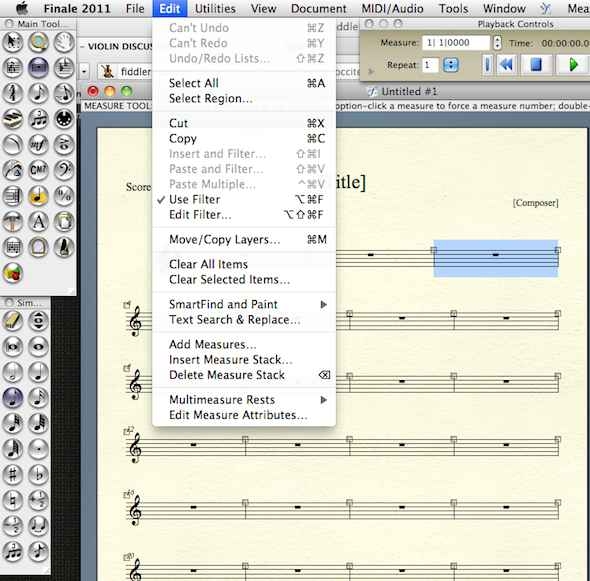Choose Delete Measure Stack
590x581 pixels.
[x=244, y=375]
